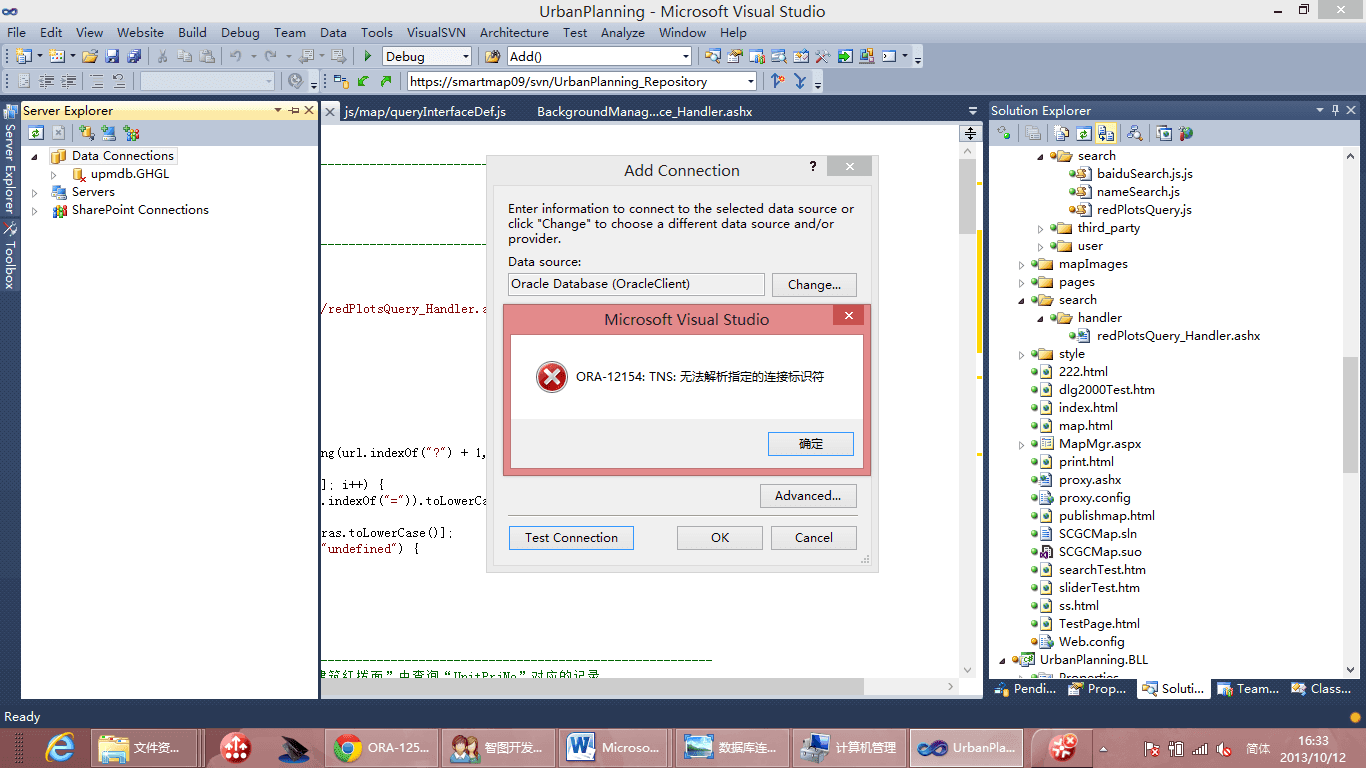Click the VisualSVN Branch icon
The image size is (1366, 768).
(778, 81)
